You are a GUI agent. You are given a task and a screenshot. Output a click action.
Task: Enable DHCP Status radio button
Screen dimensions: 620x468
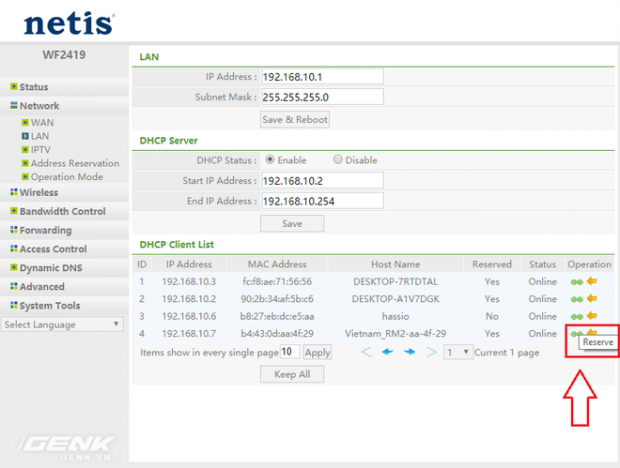coord(270,159)
